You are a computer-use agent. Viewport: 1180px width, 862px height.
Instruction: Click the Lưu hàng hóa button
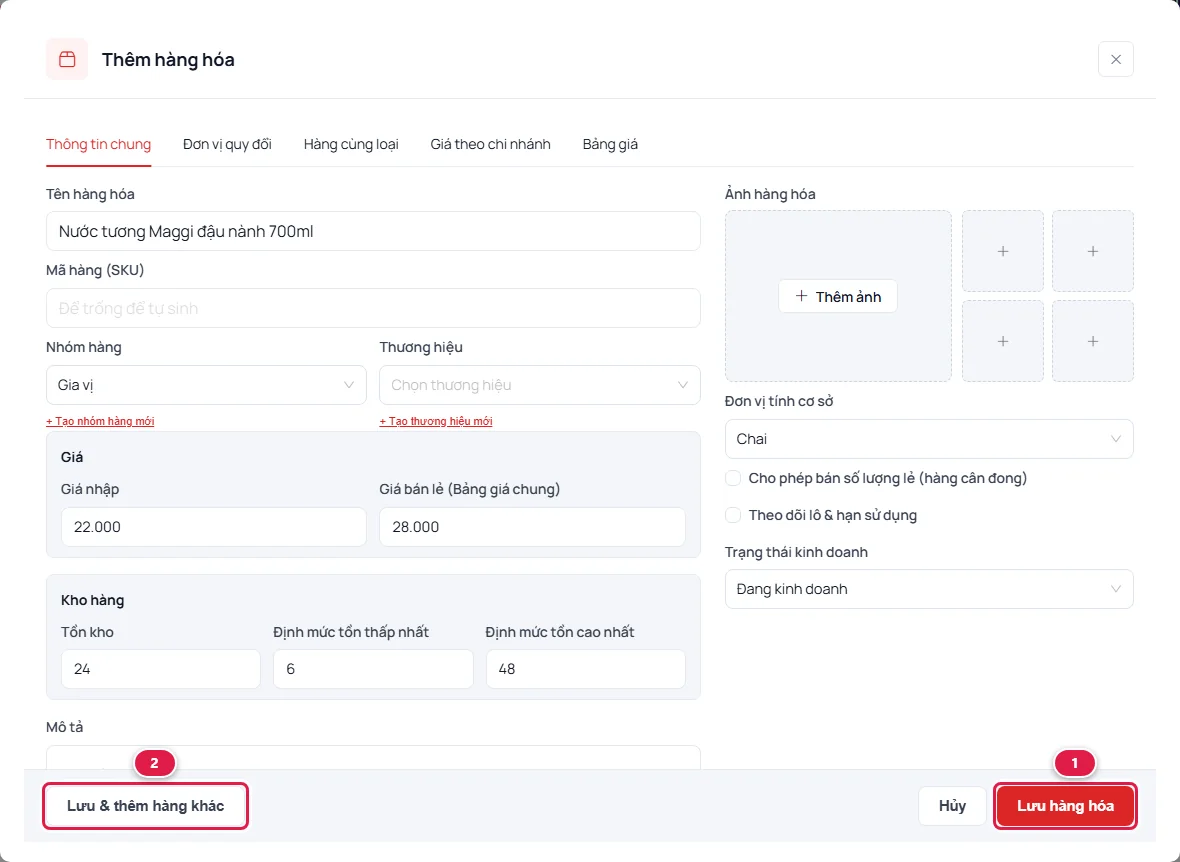point(1065,806)
